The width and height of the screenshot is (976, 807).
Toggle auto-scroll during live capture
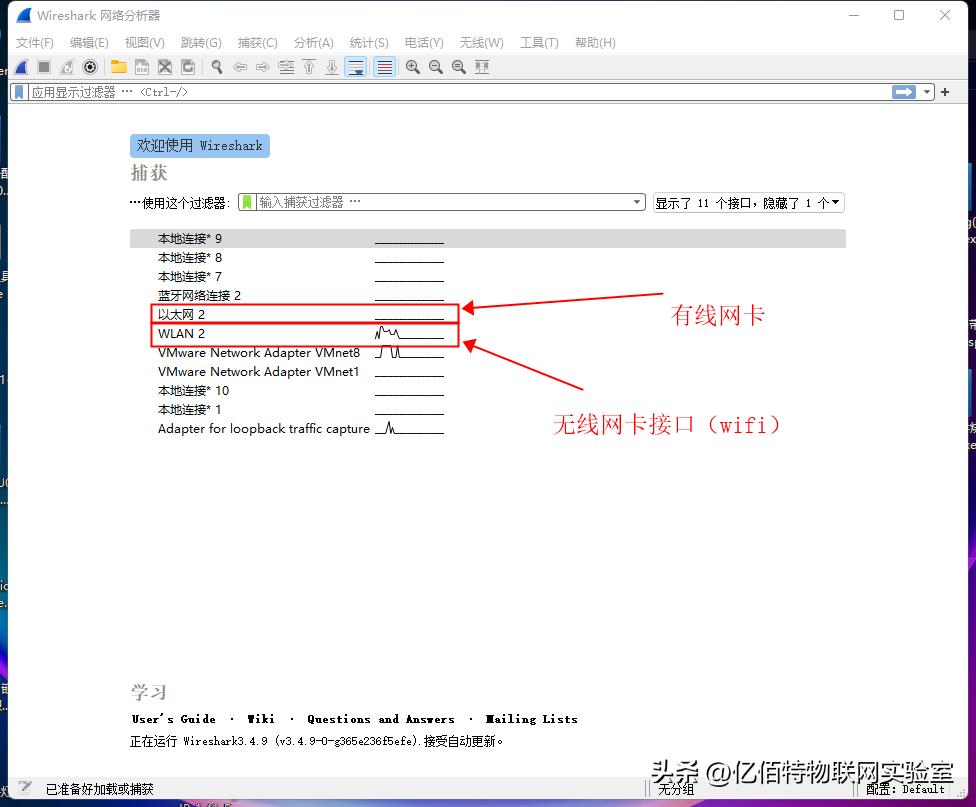click(356, 66)
